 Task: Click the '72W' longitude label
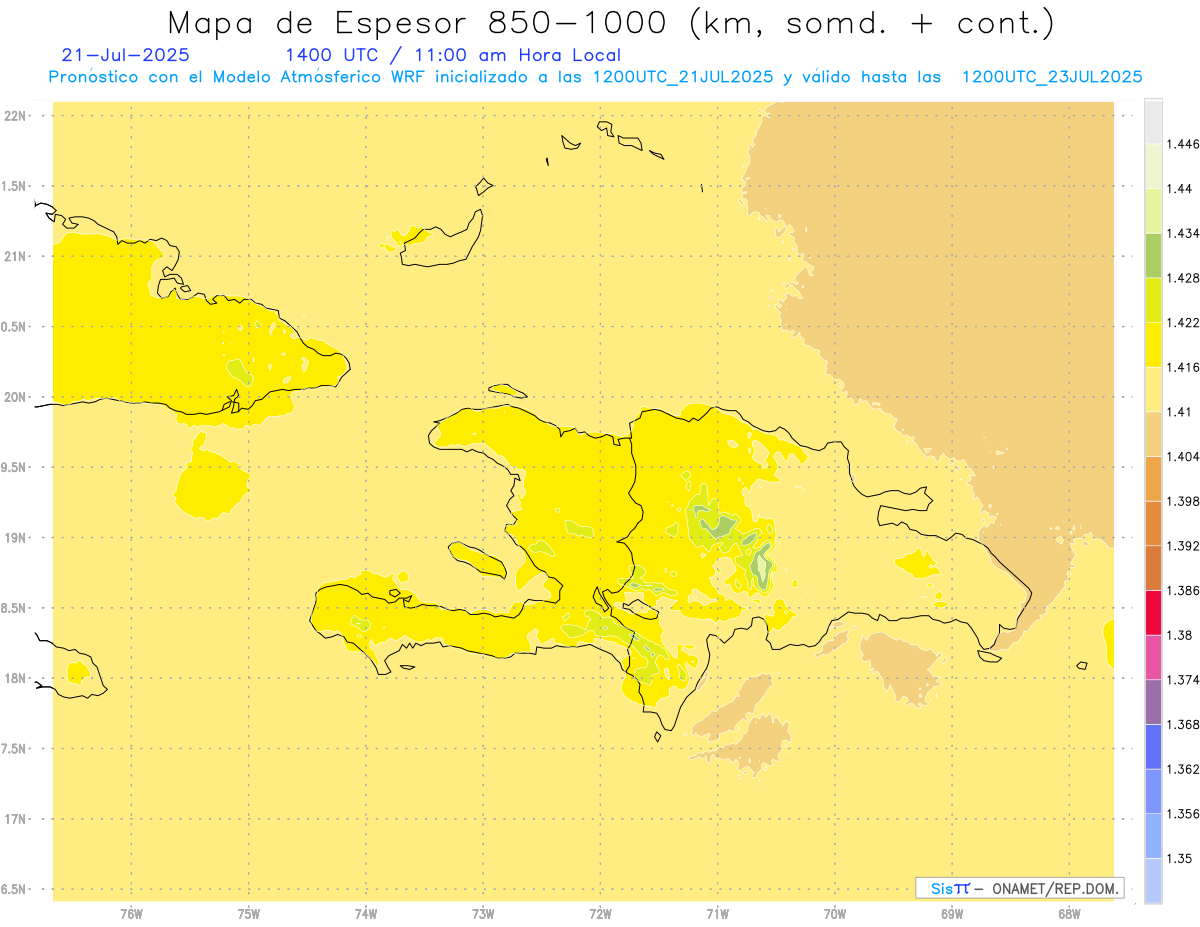point(600,913)
